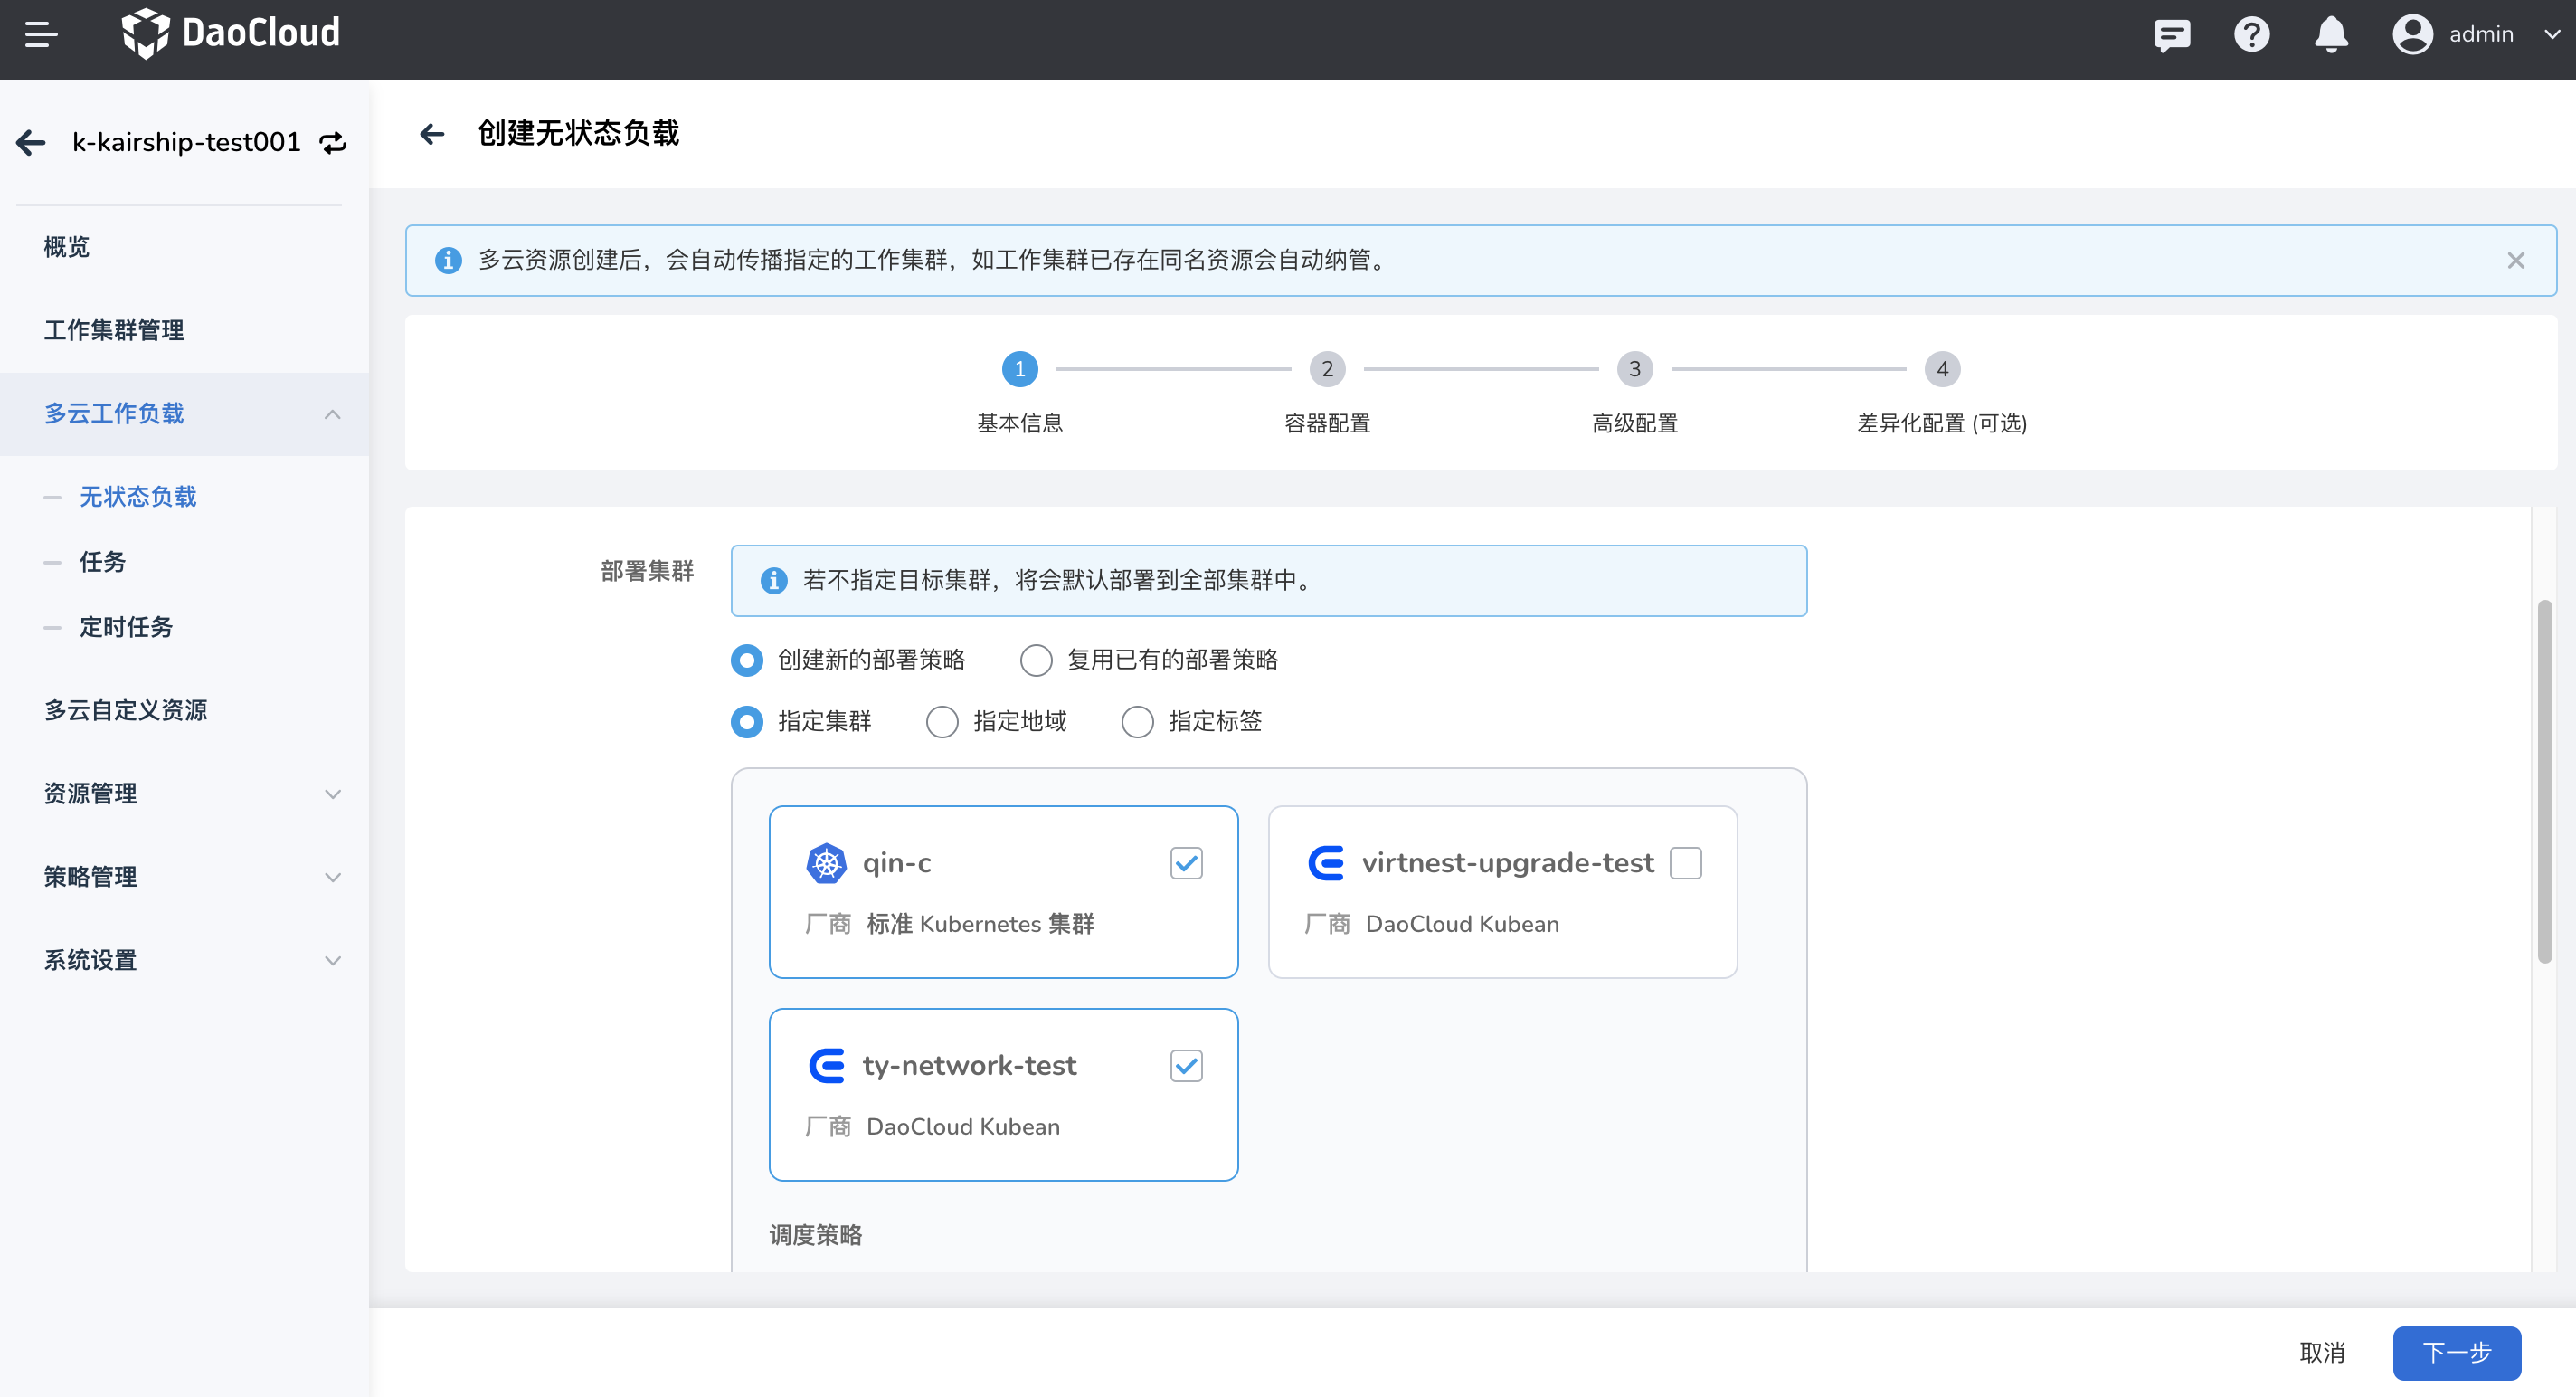Click the form's vertical scrollbar

point(2544,780)
